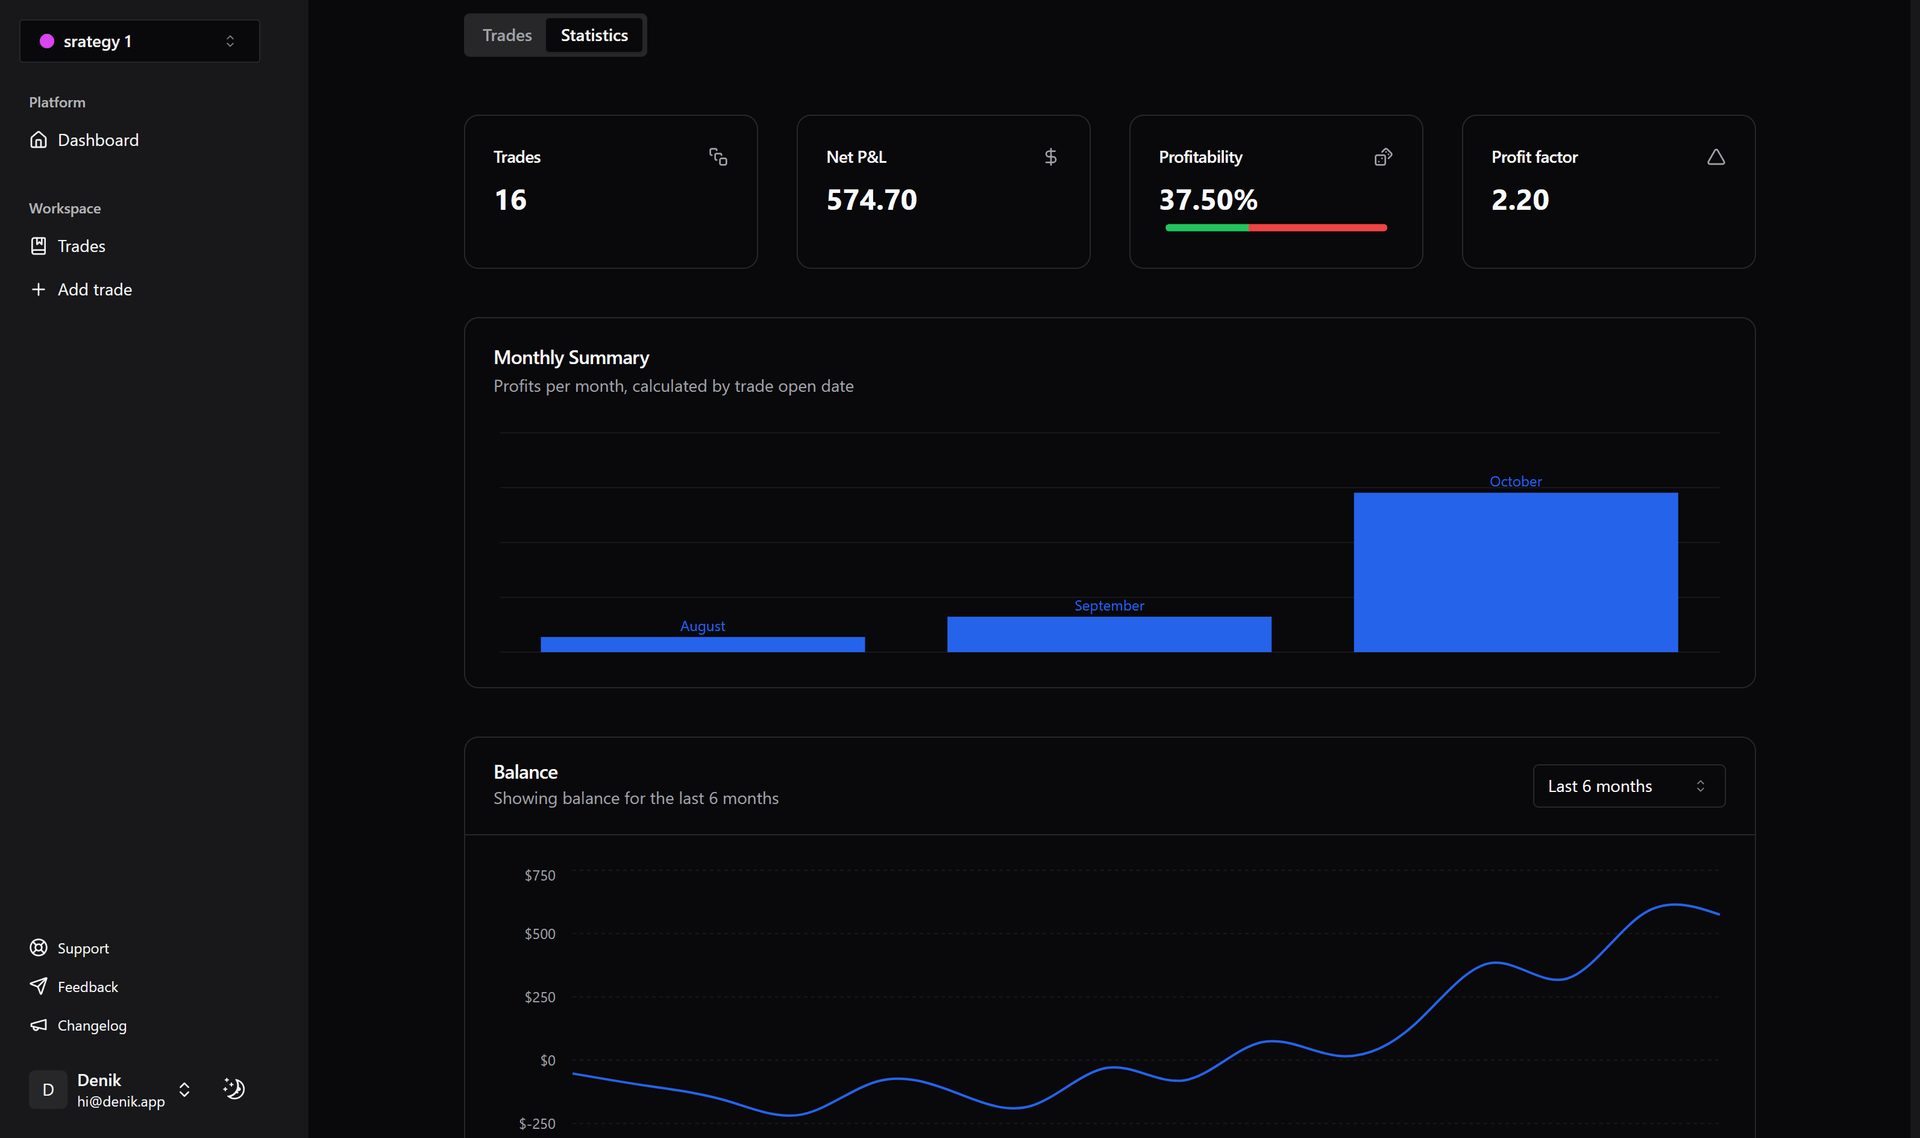Click the Trades notebook icon in sidebar

38,246
